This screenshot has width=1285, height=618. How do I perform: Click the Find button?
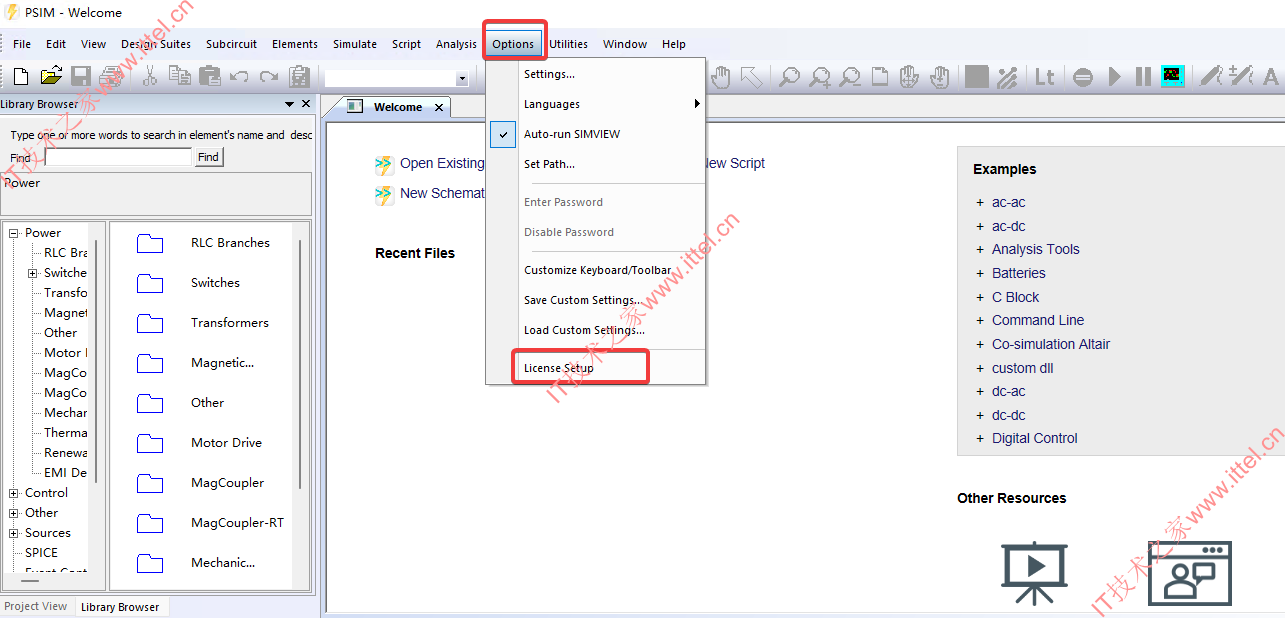pyautogui.click(x=208, y=157)
